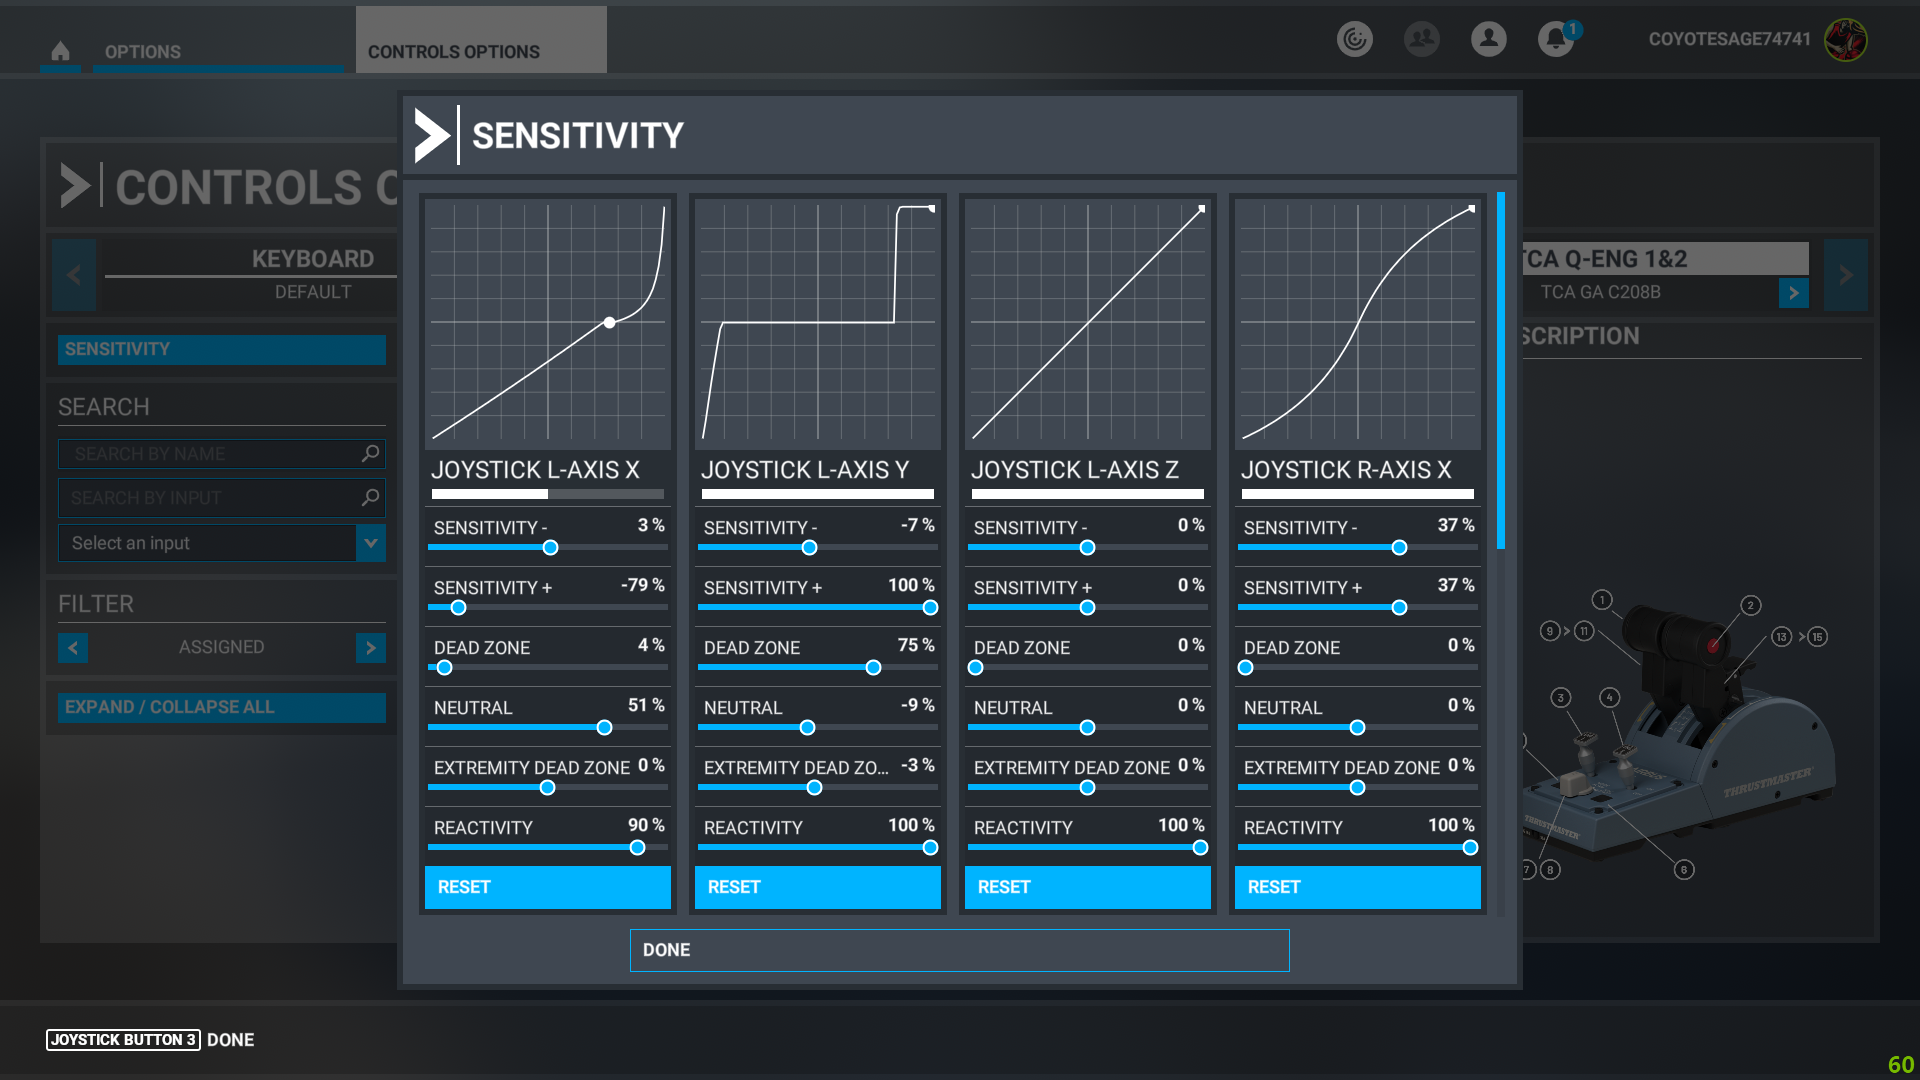
Task: Click the spiral activity icon in header
Action: [1354, 39]
